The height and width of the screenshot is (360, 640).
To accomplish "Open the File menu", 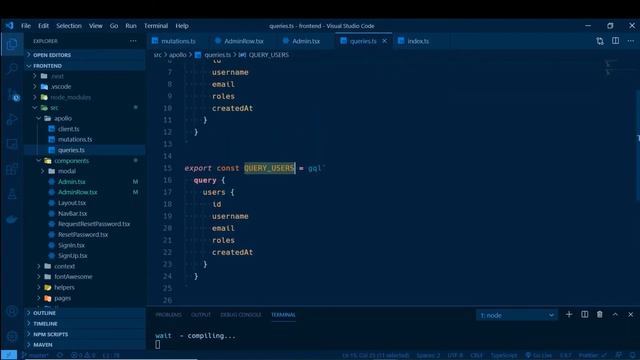I will pos(26,26).
